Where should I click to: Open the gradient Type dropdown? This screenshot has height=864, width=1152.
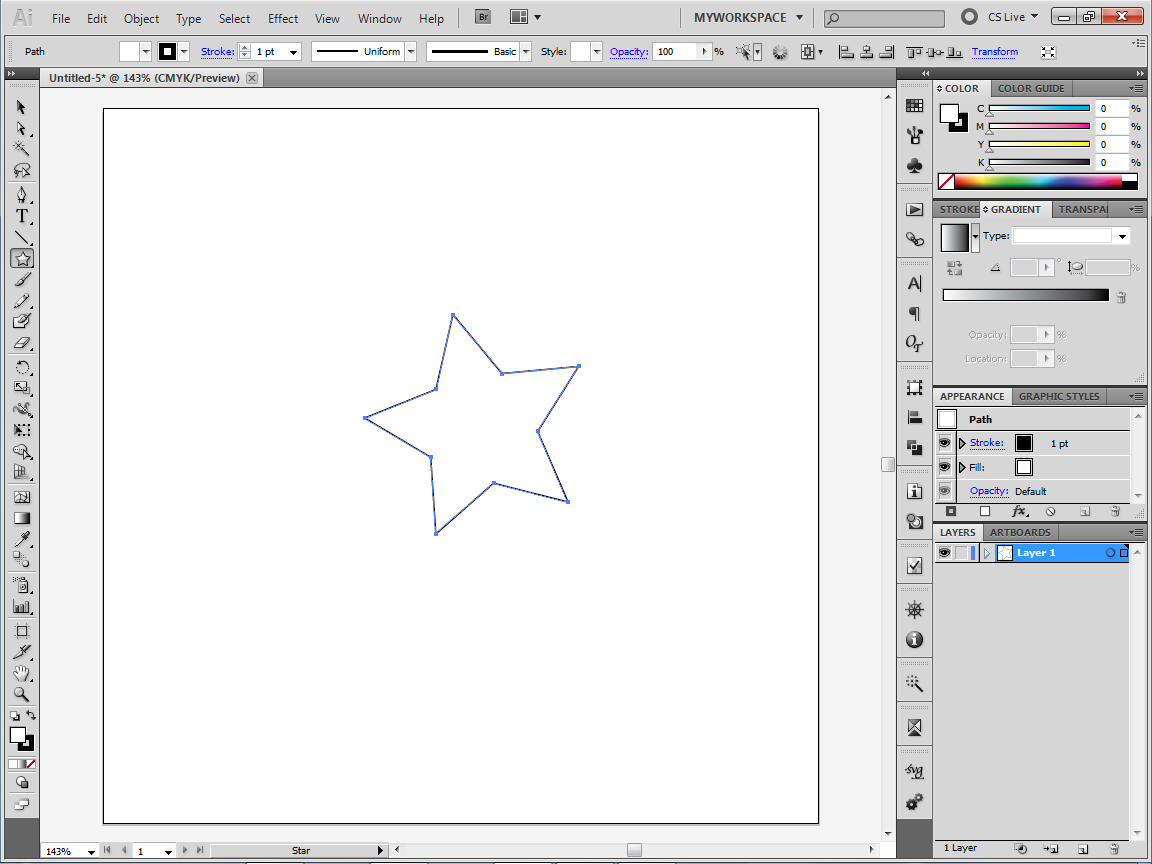click(1122, 235)
